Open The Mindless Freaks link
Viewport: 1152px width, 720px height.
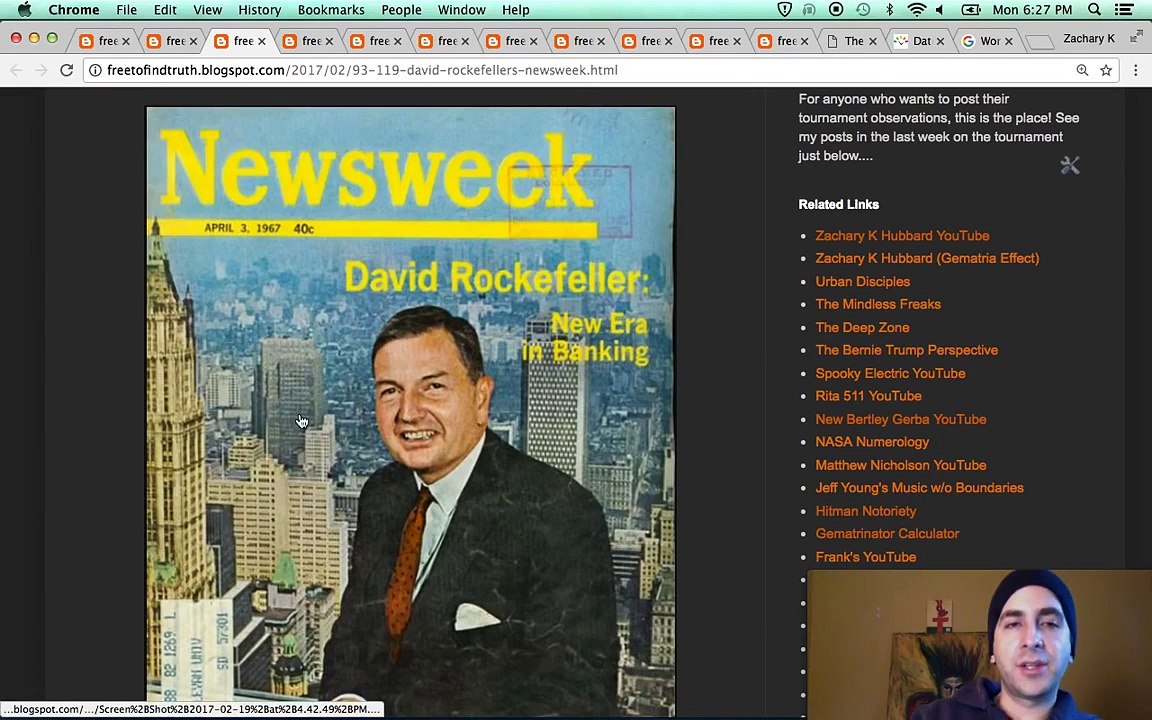pos(878,304)
